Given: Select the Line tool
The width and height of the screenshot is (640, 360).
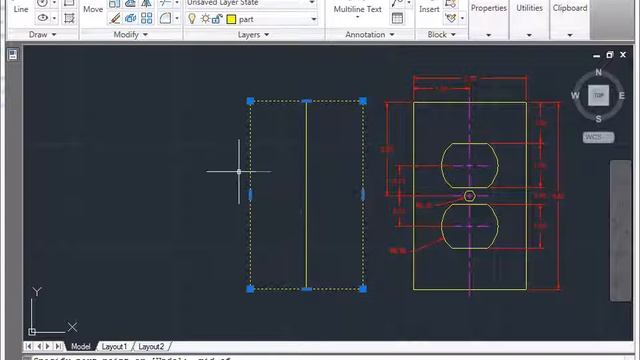Looking at the screenshot, I should pos(20,9).
